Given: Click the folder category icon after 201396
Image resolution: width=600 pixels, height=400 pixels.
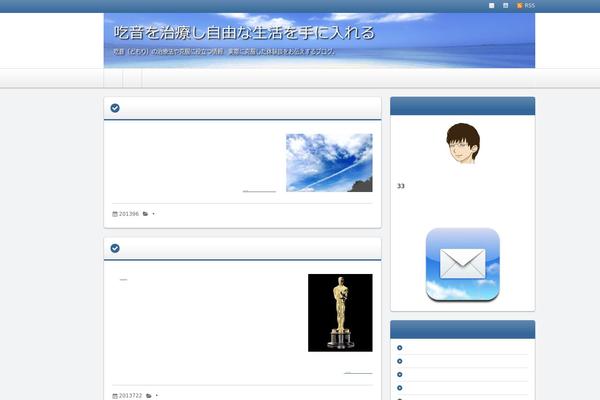Looking at the screenshot, I should point(145,214).
